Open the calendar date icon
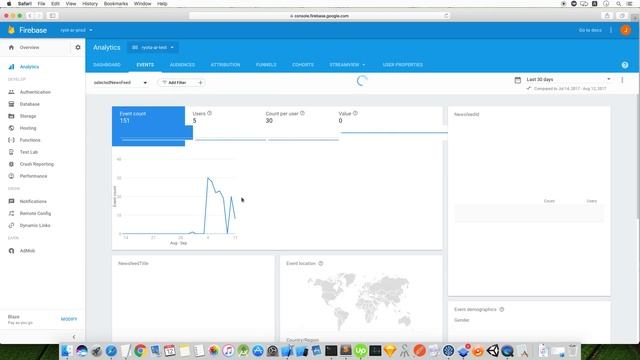 [x=518, y=80]
